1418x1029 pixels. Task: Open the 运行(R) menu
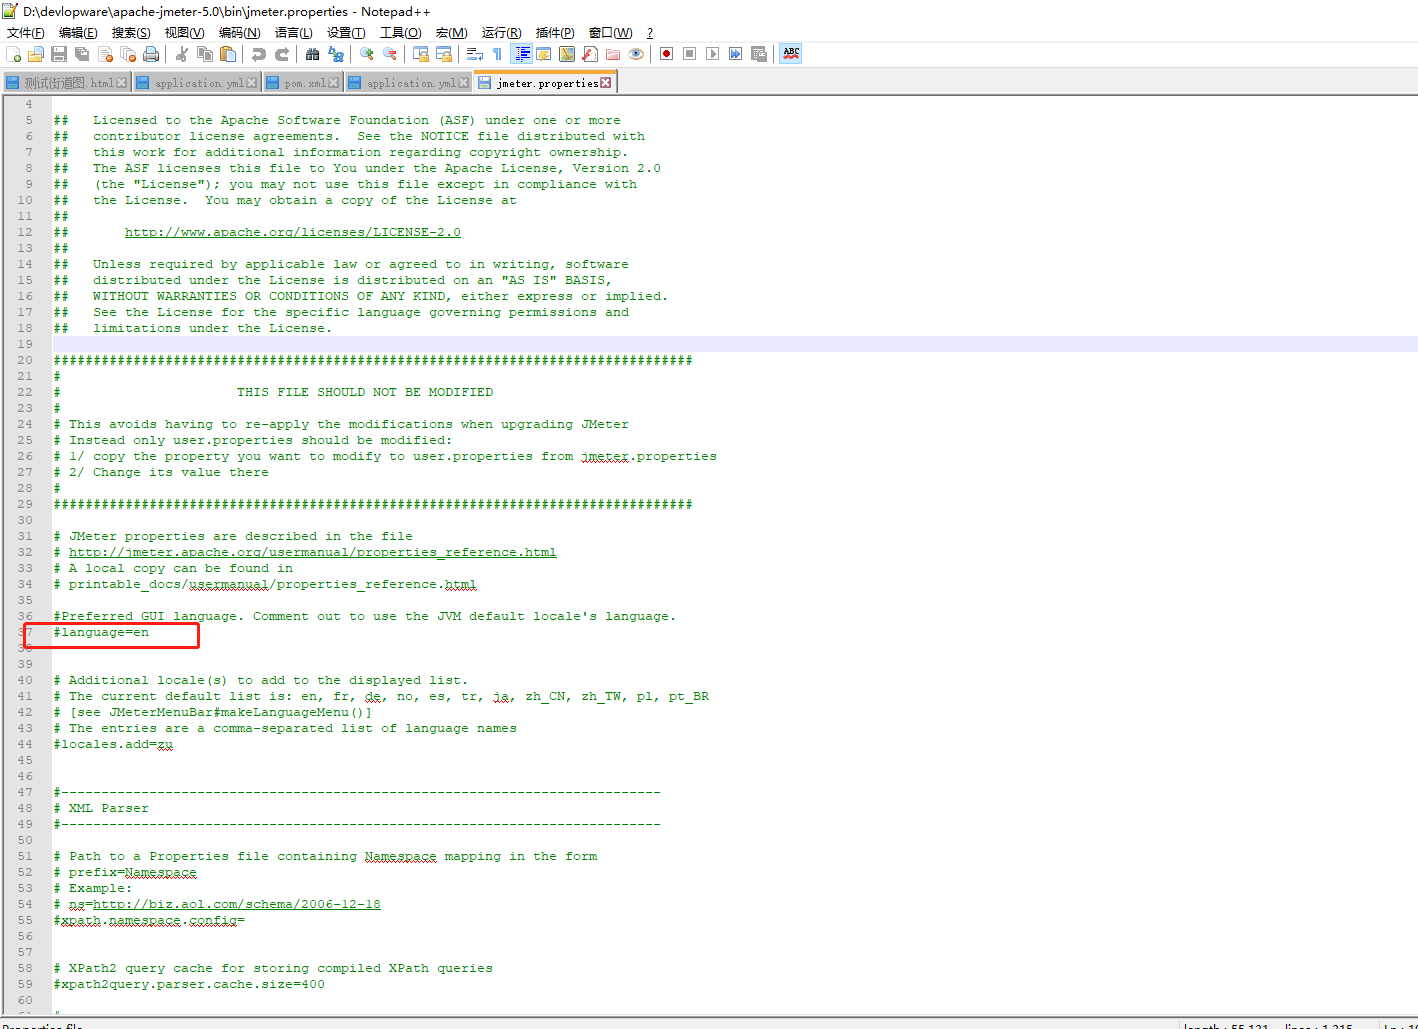click(x=502, y=33)
